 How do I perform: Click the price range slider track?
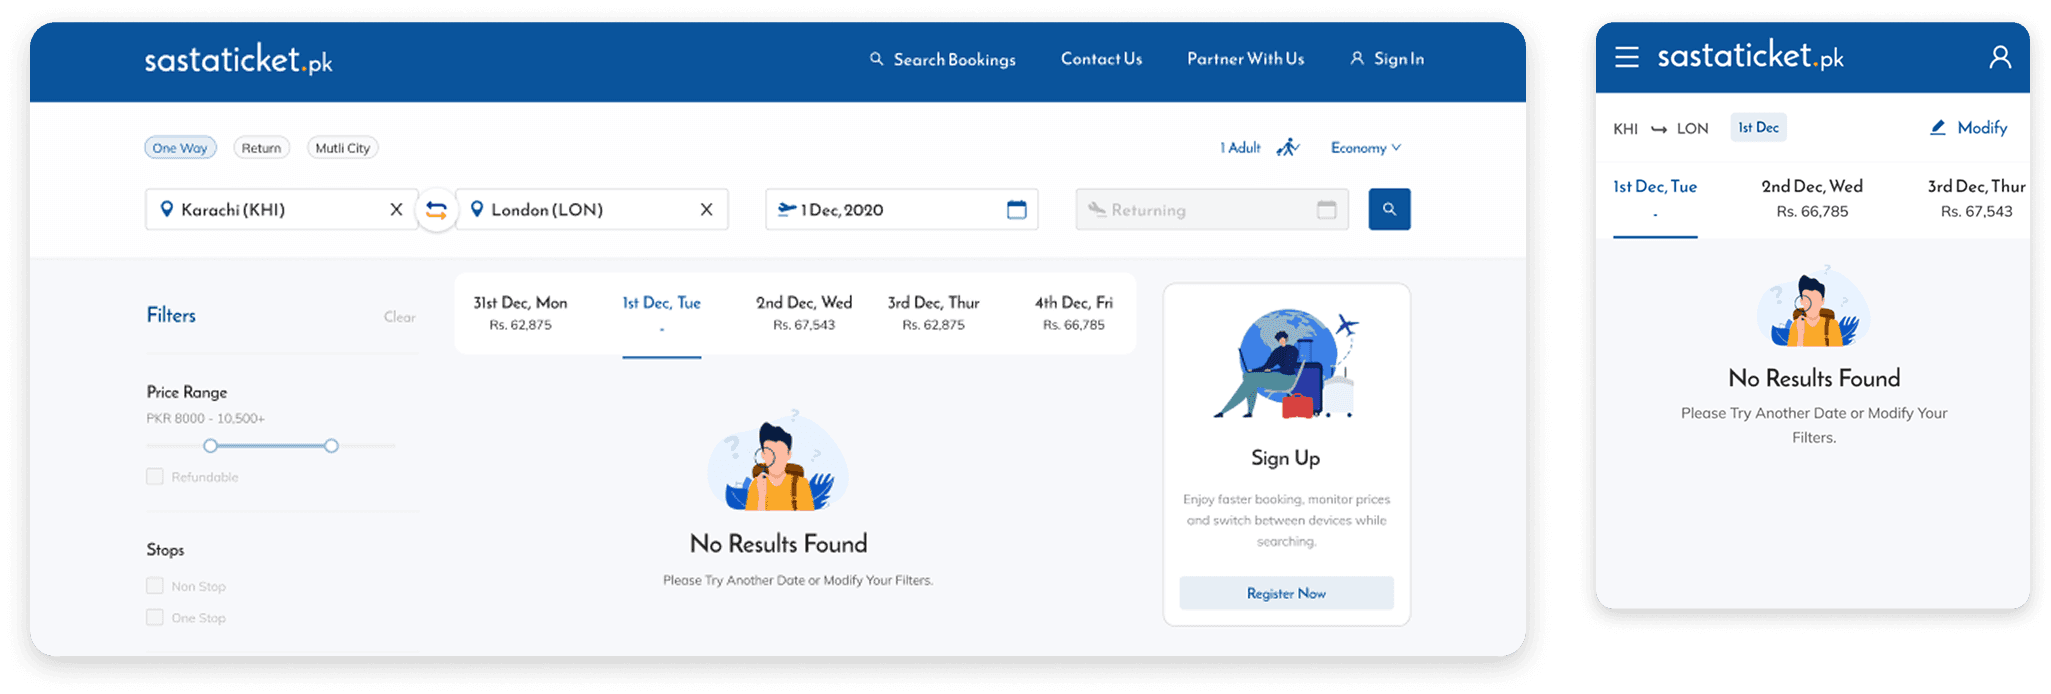coord(270,446)
